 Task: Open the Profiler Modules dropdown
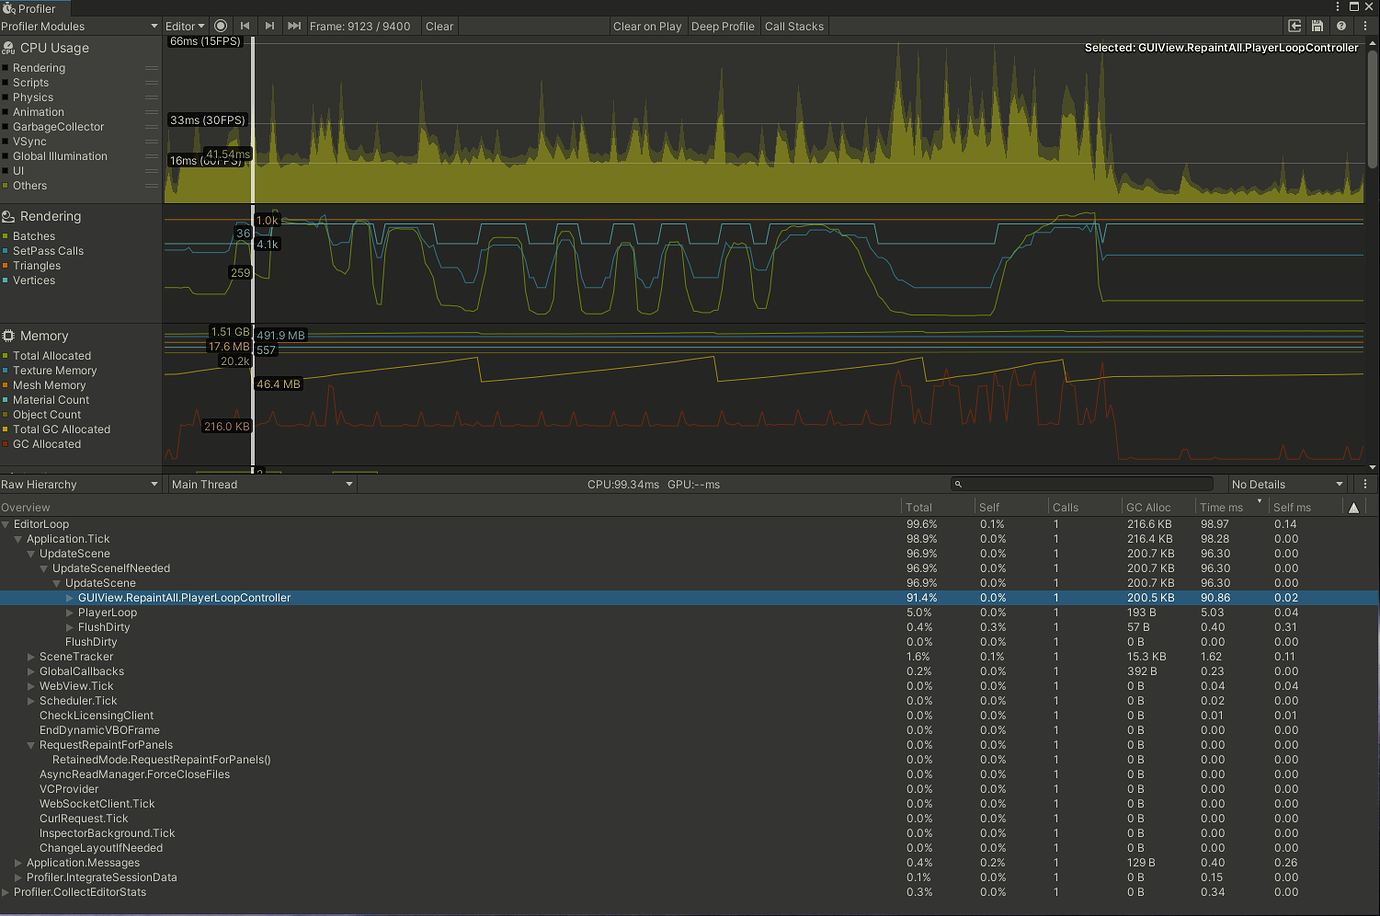80,26
